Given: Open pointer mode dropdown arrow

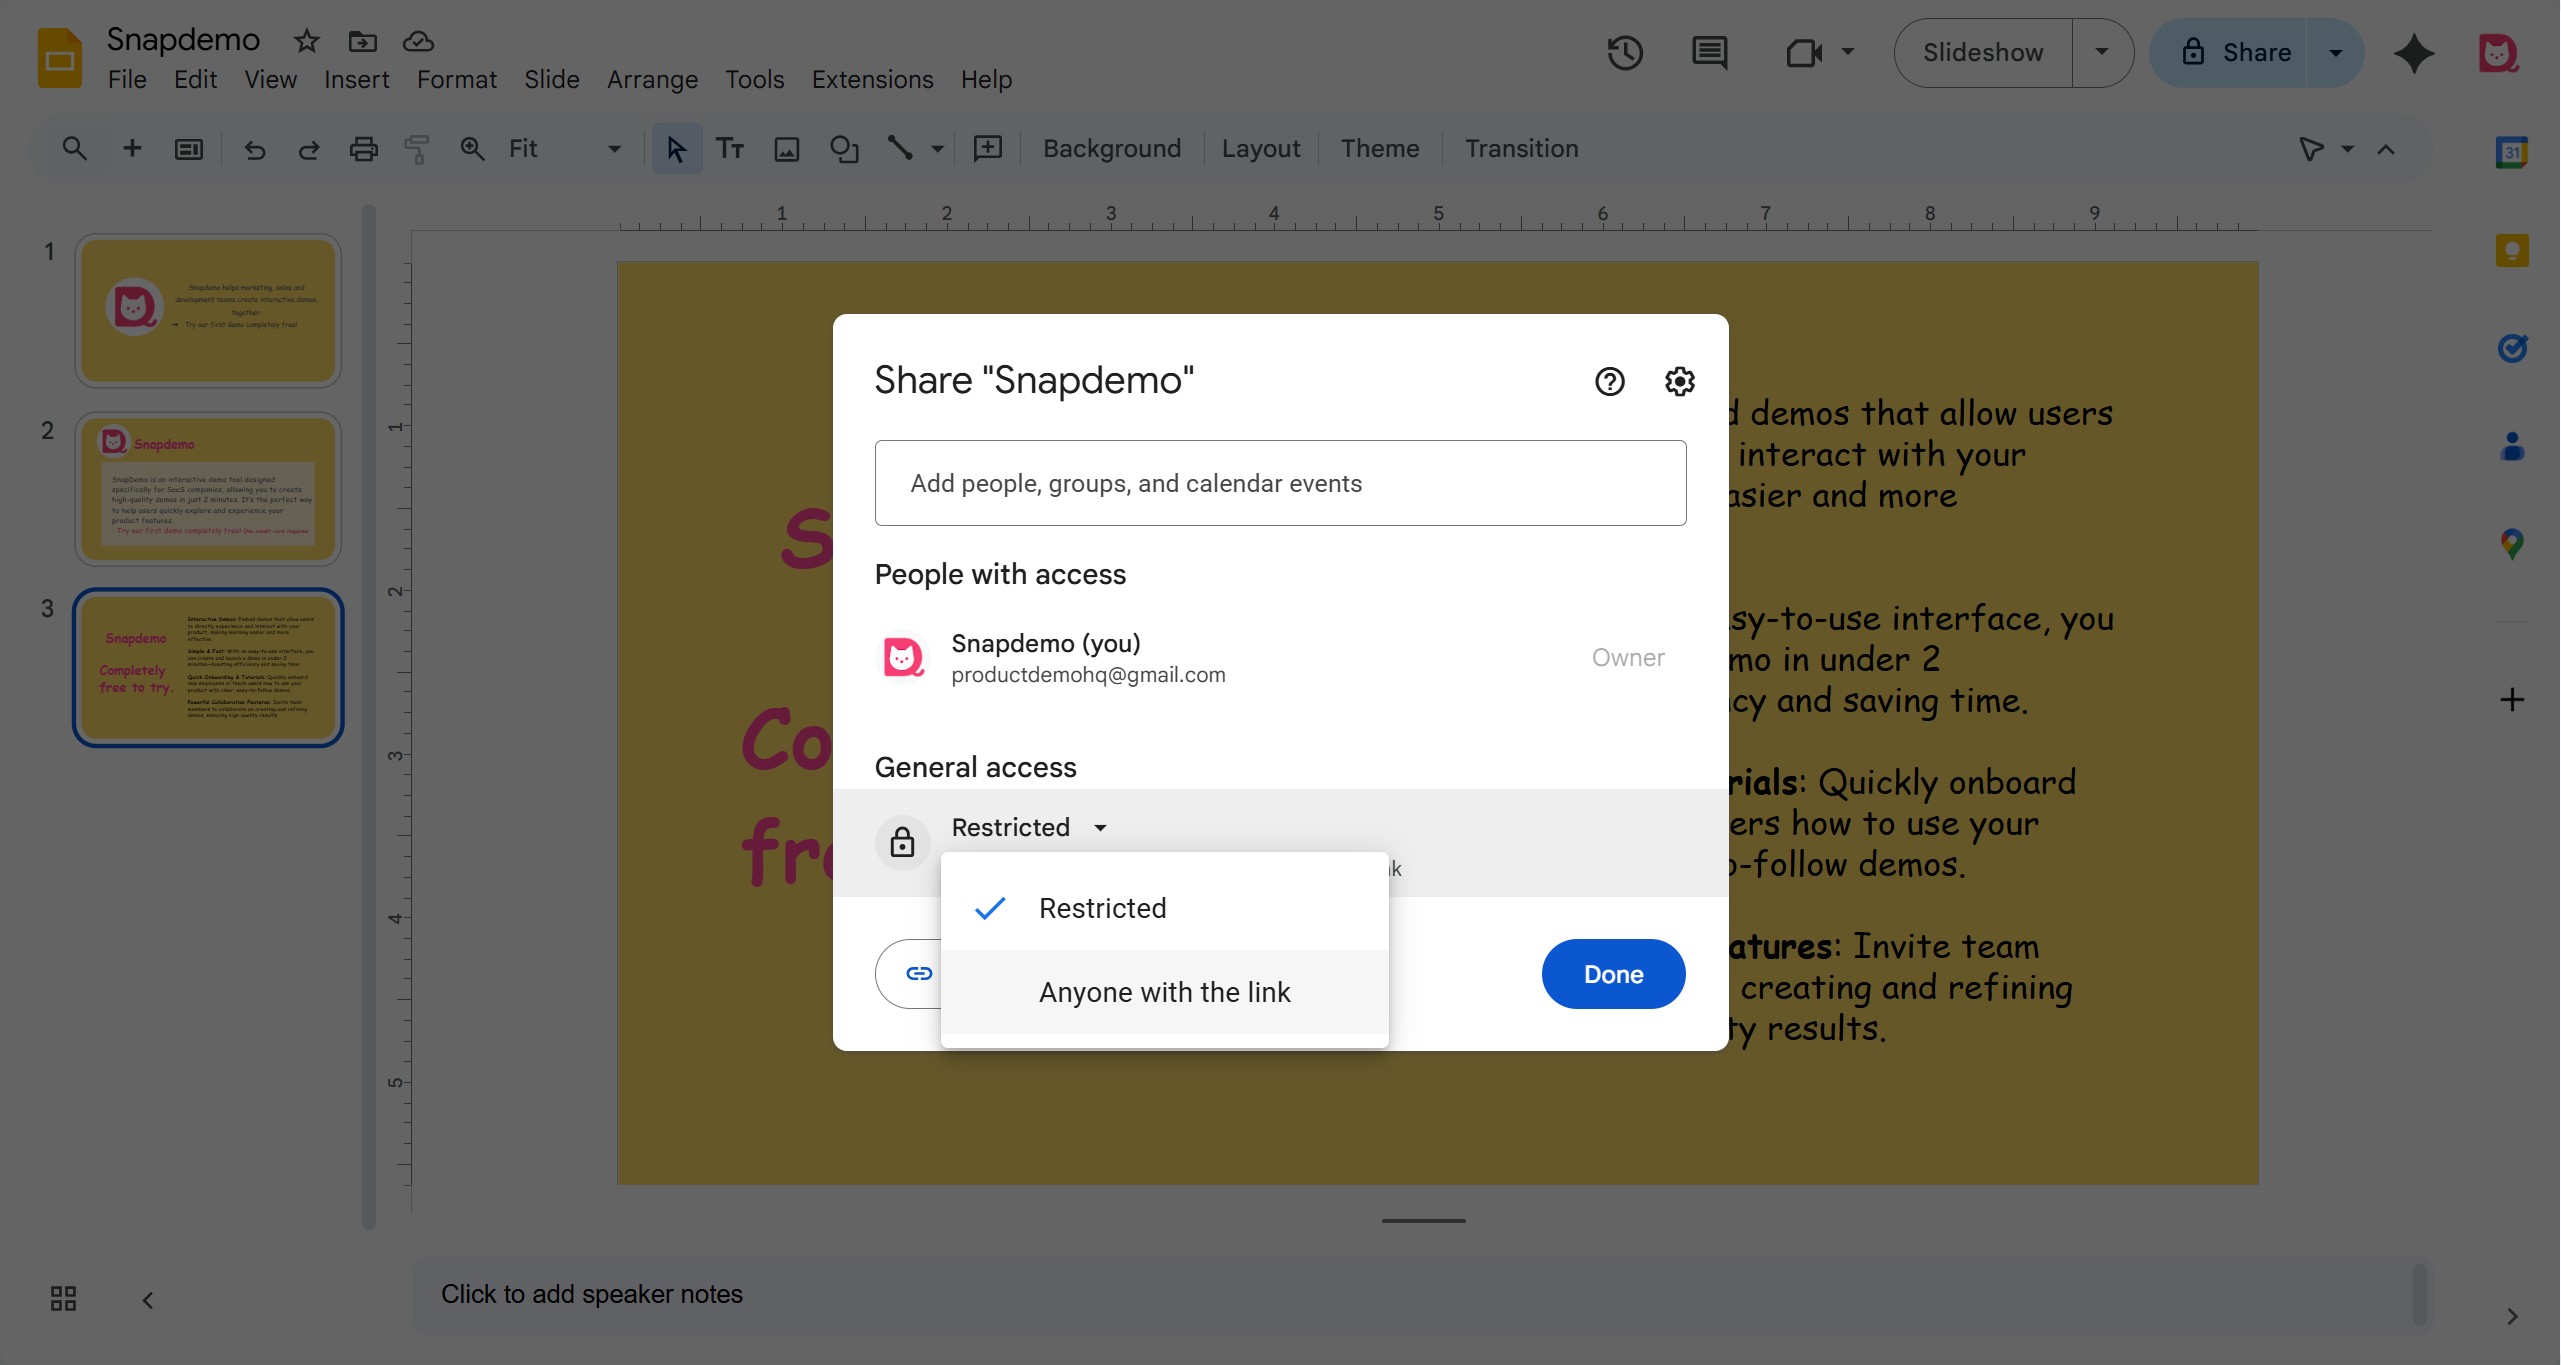Looking at the screenshot, I should 2348,149.
